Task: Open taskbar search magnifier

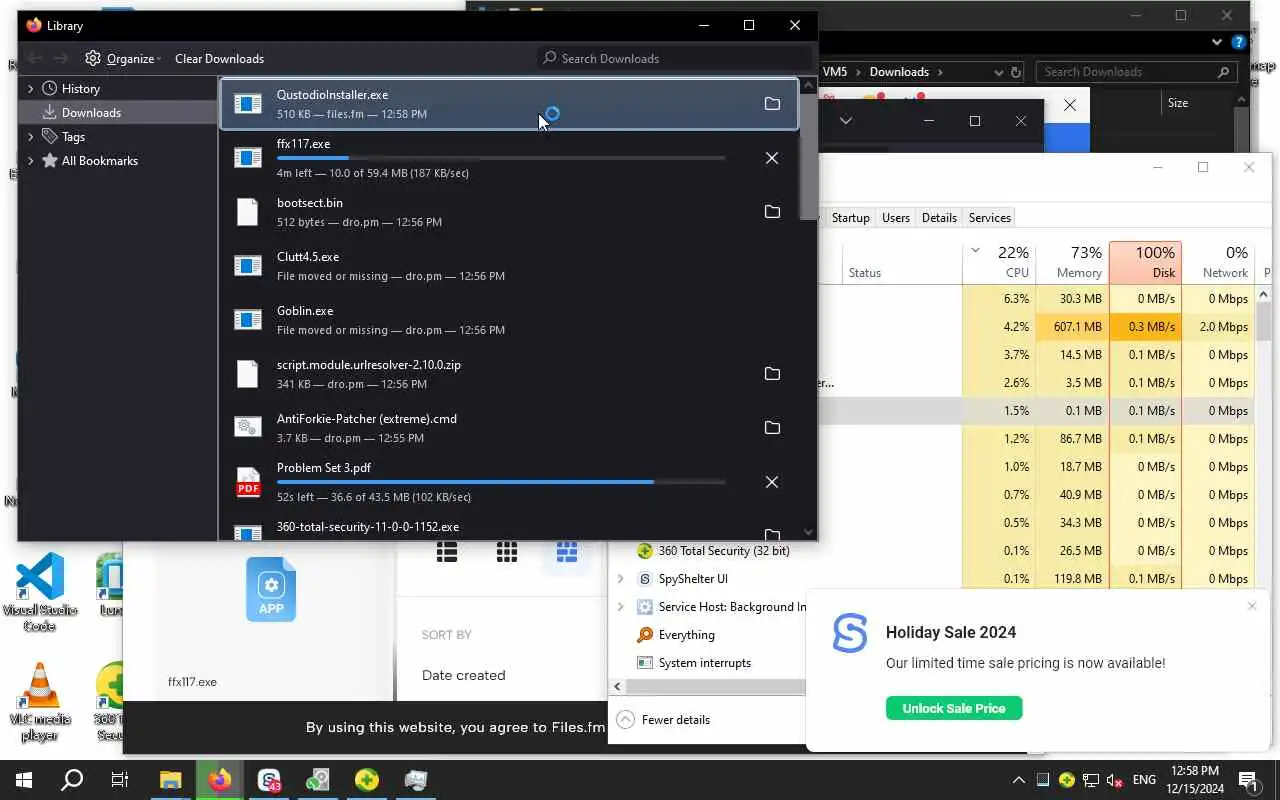Action: (72, 780)
